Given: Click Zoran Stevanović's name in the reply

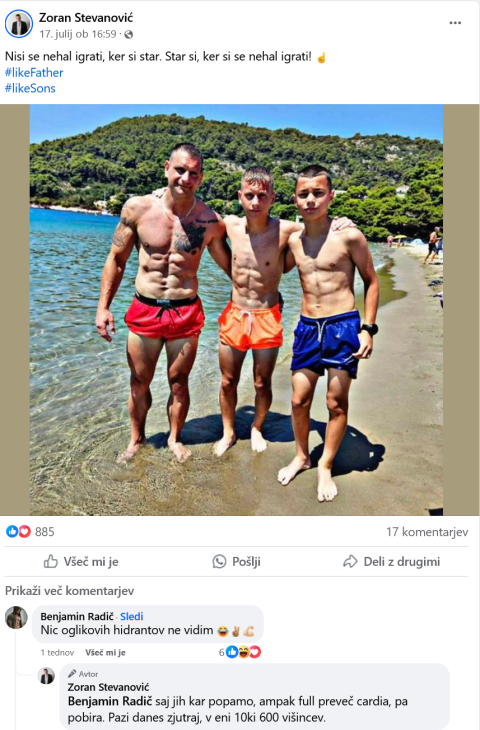Looking at the screenshot, I should coord(108,687).
